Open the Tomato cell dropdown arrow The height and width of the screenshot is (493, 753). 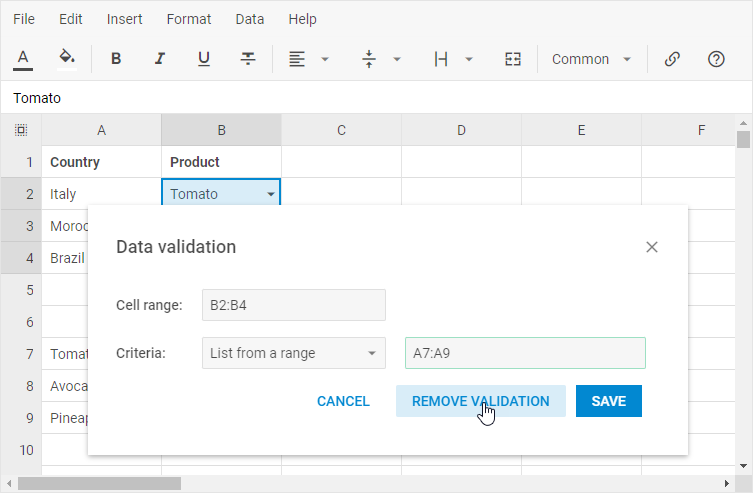[271, 194]
